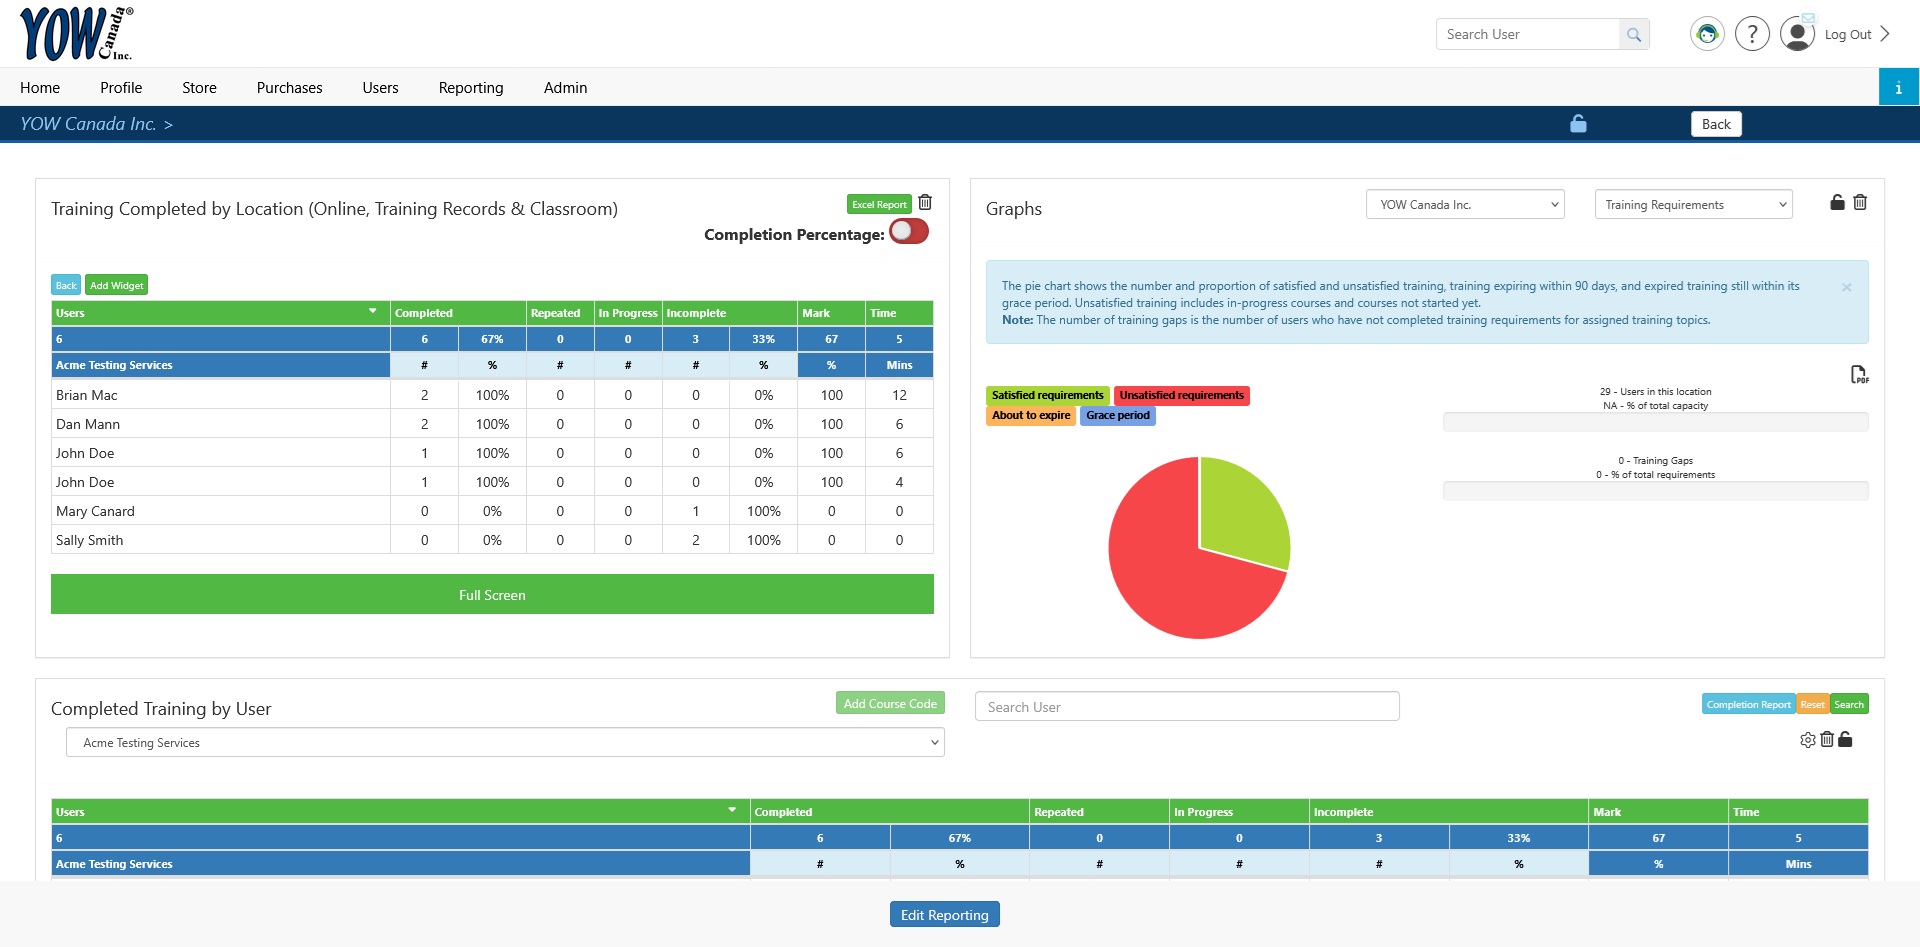Screen dimensions: 1920x947
Task: Open the Reporting menu
Action: [471, 88]
